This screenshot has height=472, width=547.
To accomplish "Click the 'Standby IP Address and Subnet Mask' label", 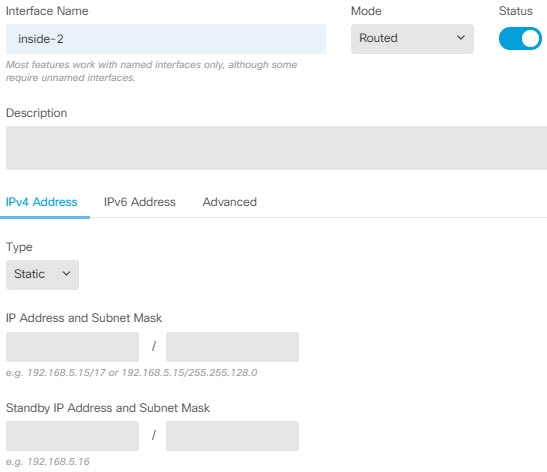I will click(108, 408).
